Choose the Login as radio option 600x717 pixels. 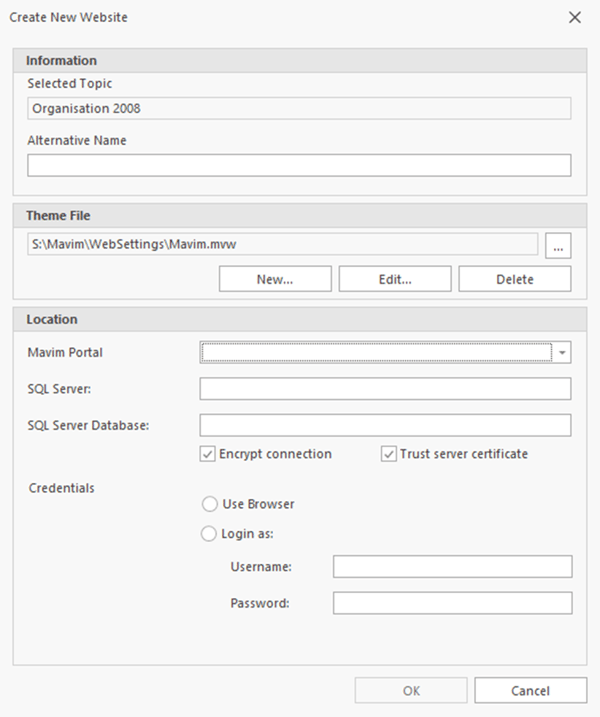coord(210,534)
